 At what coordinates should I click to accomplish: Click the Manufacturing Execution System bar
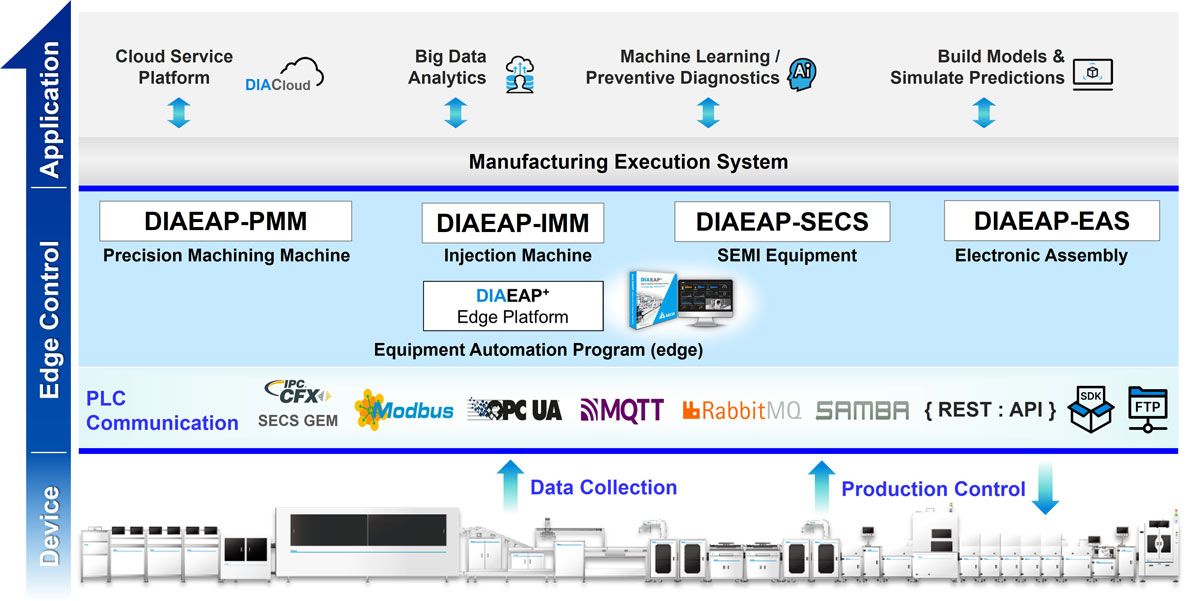click(628, 161)
